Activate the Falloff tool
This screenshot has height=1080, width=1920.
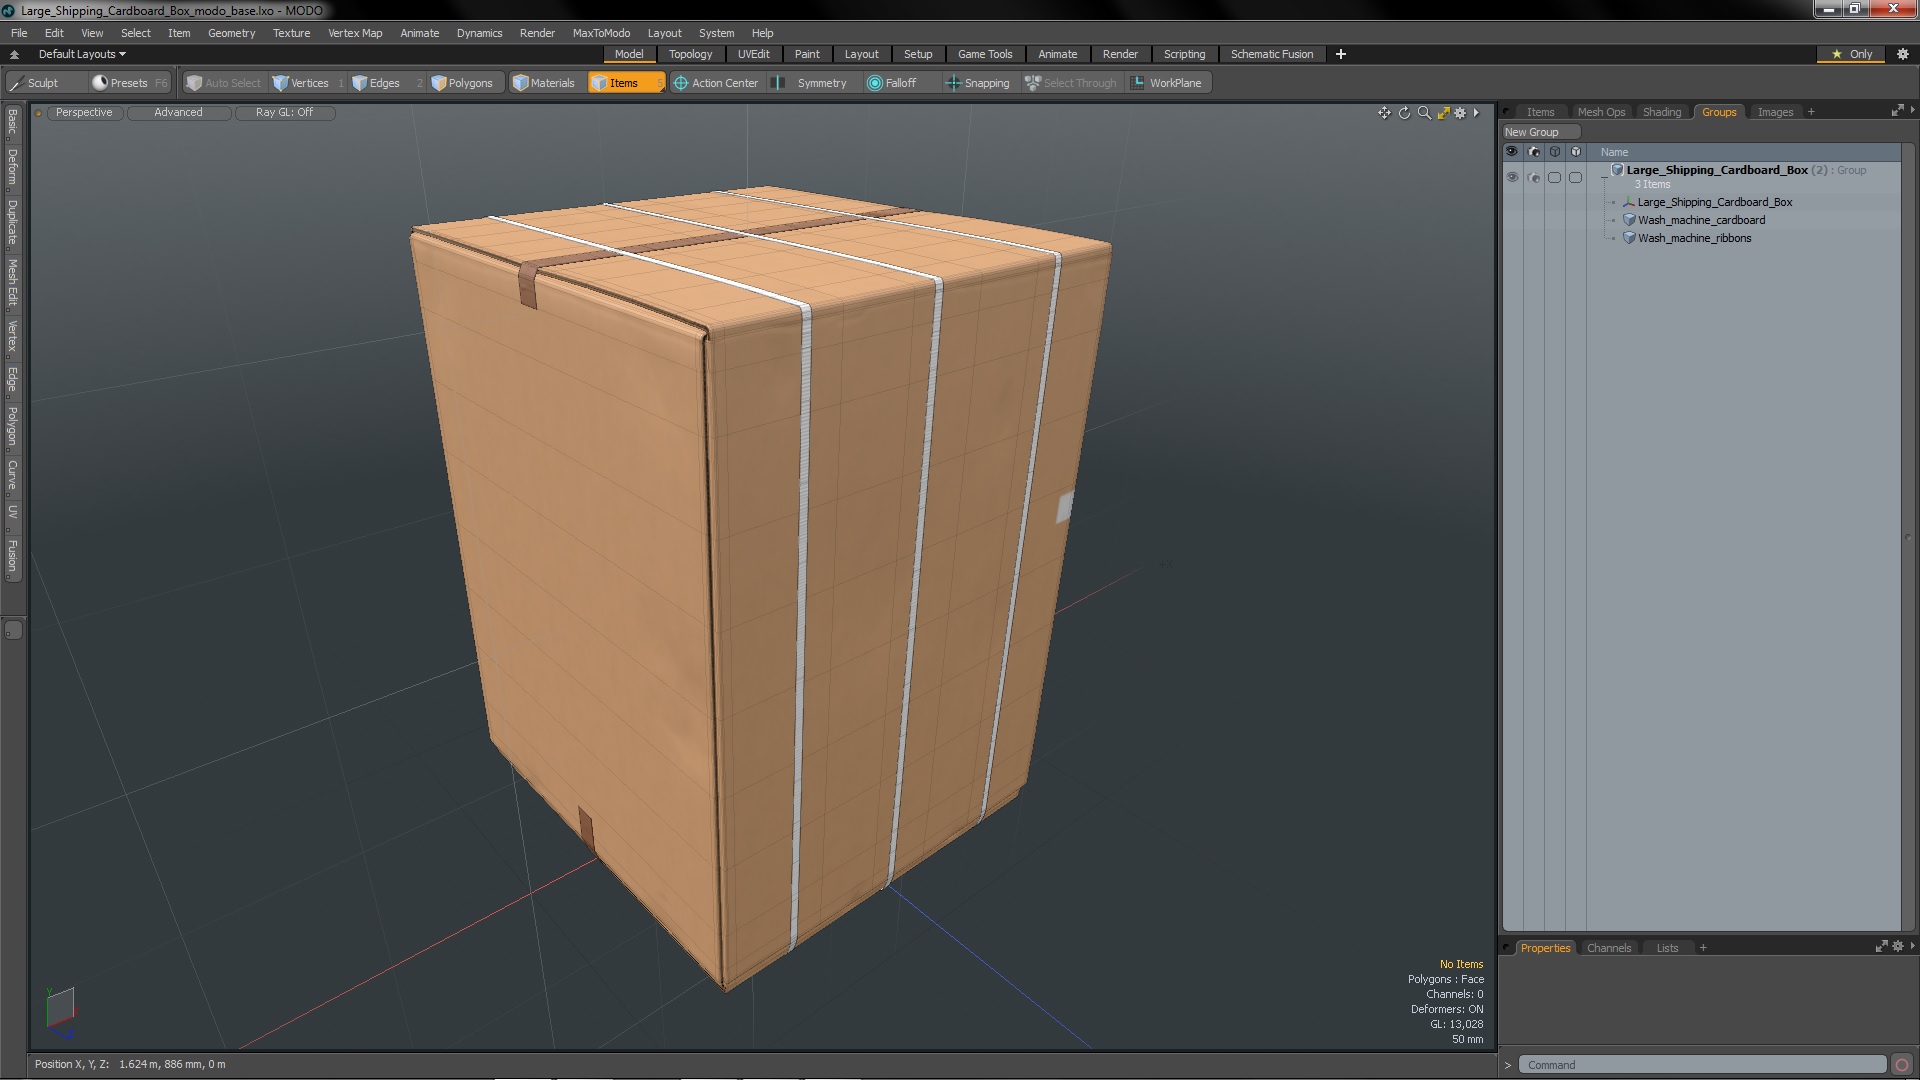point(891,83)
